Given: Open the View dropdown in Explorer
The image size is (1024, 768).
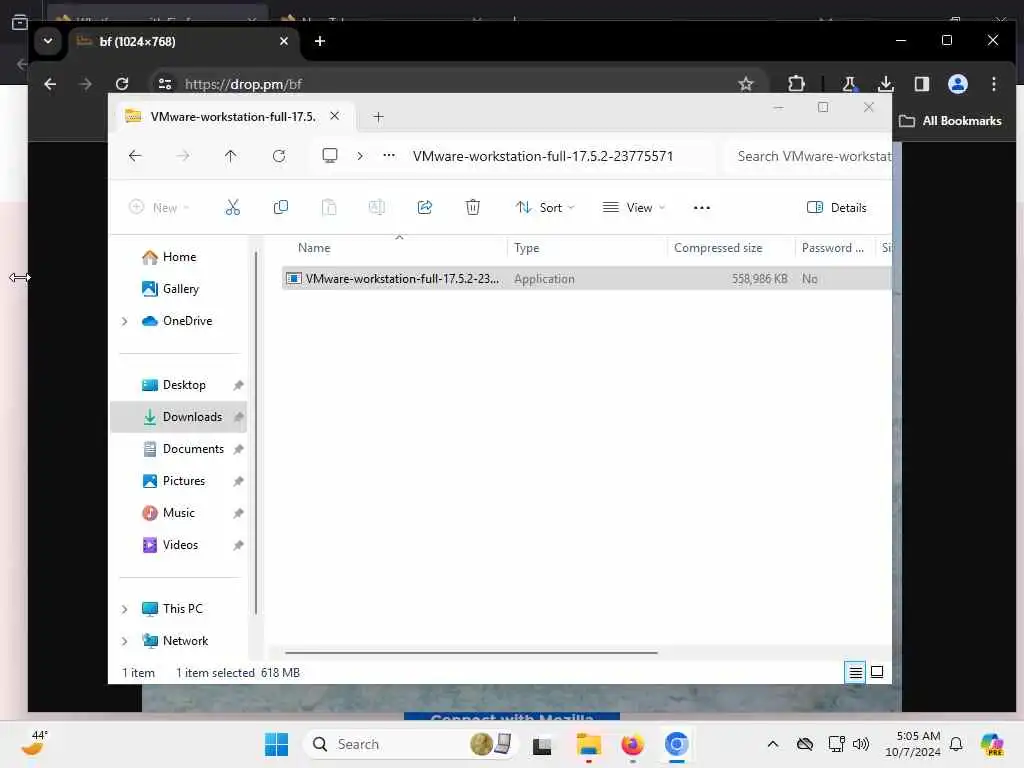Looking at the screenshot, I should pos(633,208).
